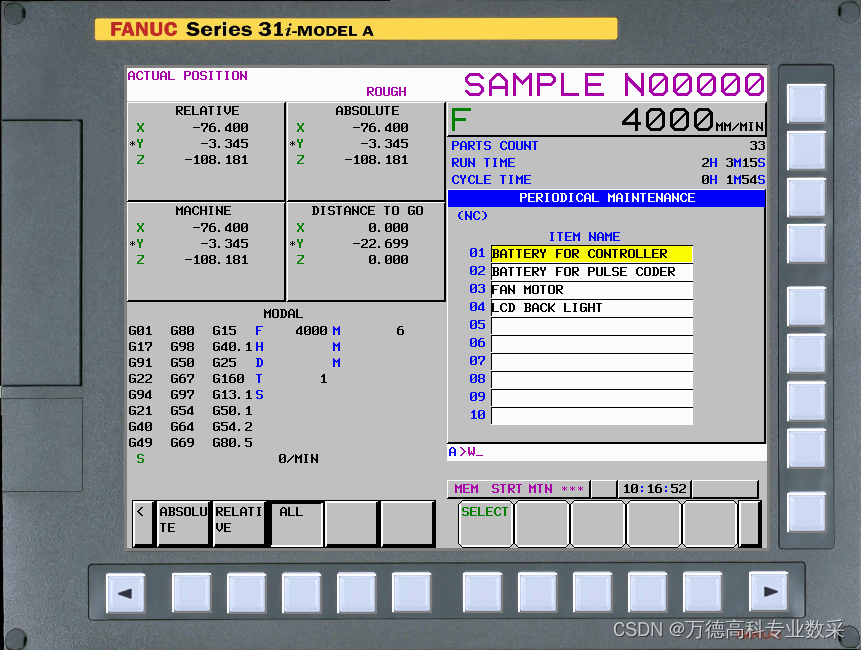Click the PERIODICAL MAINTENANCE title bar
The width and height of the screenshot is (861, 650).
(x=606, y=198)
